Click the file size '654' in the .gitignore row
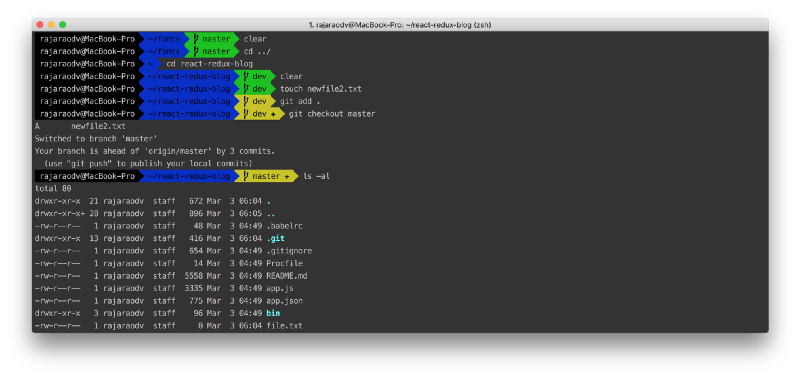 click(x=196, y=251)
